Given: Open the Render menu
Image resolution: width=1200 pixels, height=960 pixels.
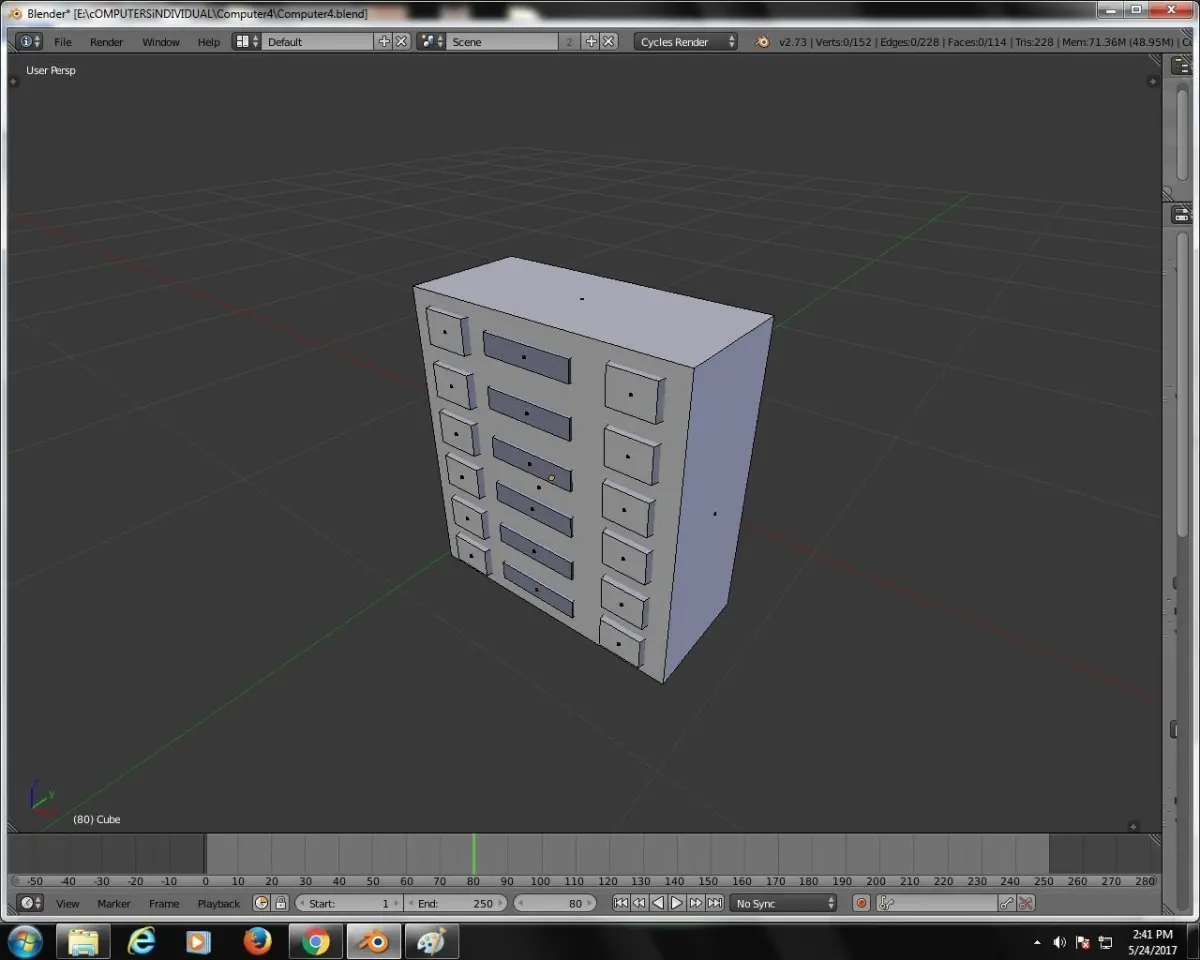Looking at the screenshot, I should (x=107, y=42).
